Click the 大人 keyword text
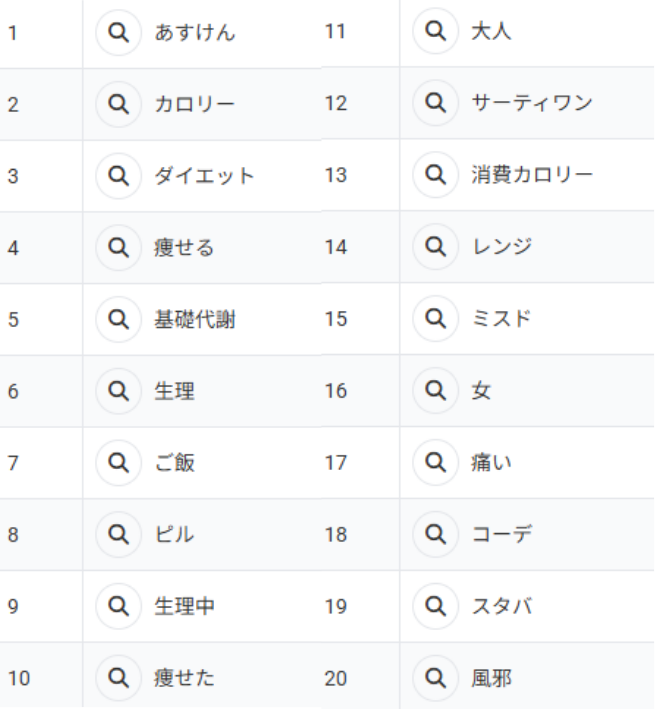The width and height of the screenshot is (655, 710). point(491,32)
